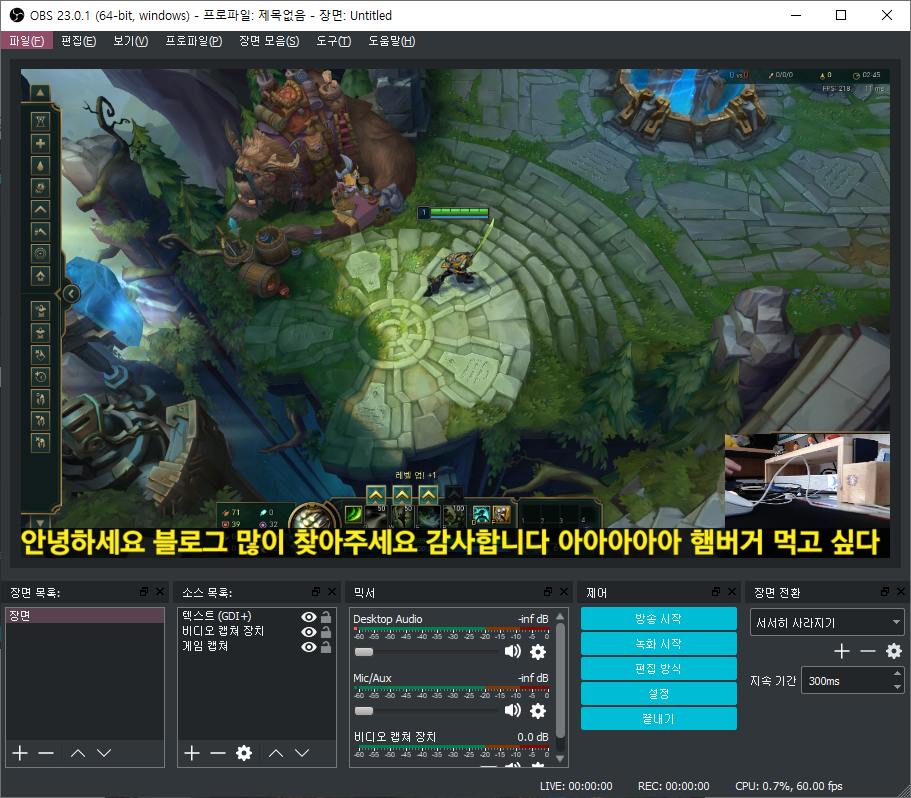Click 끝내기 to exit OBS
Viewport: 911px width, 798px height.
pyautogui.click(x=659, y=719)
